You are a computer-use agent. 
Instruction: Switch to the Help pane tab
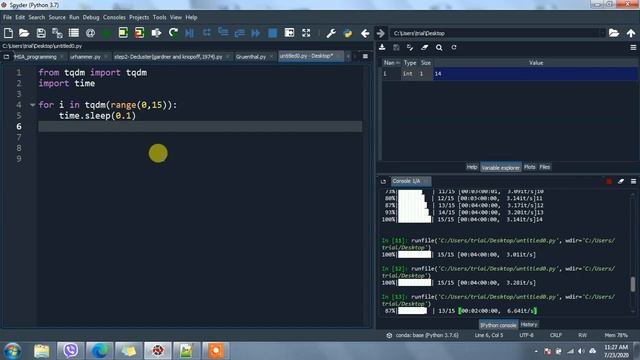[x=472, y=167]
